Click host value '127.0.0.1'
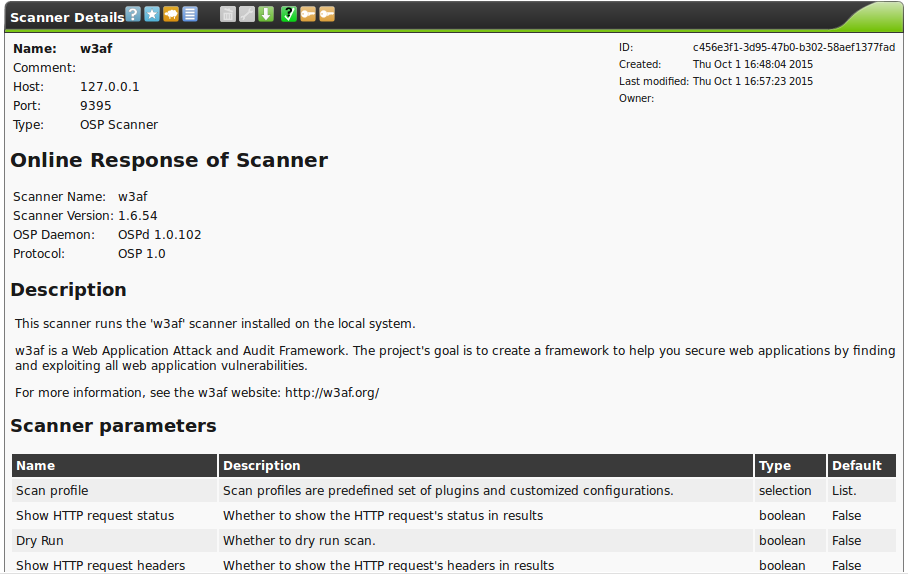Viewport: 908px width, 574px height. (x=109, y=87)
